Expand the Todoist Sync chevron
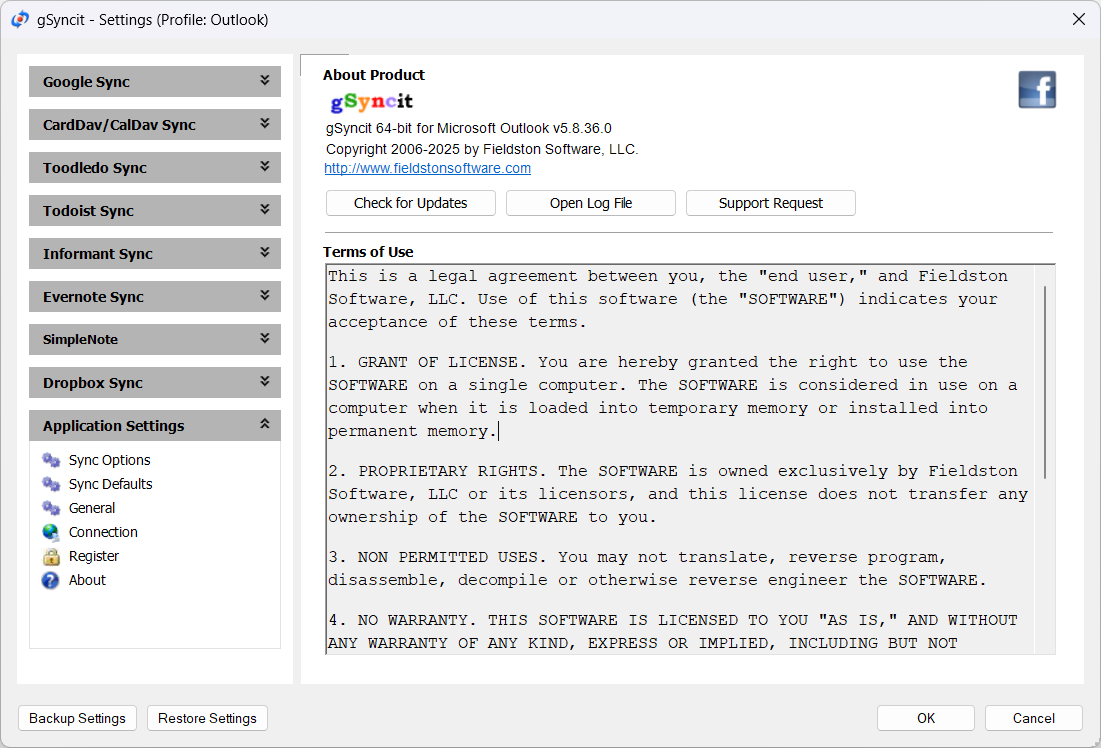This screenshot has height=748, width=1101. (265, 209)
